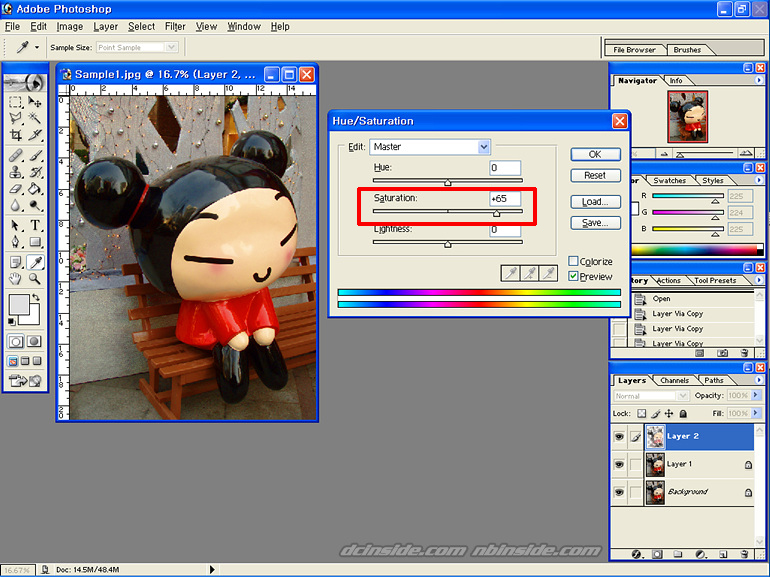Select the Crop tool

(x=15, y=135)
